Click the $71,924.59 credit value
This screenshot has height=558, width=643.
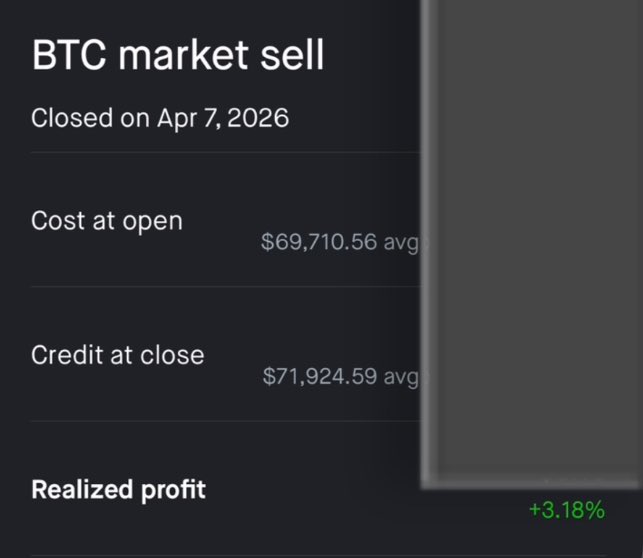pos(321,377)
